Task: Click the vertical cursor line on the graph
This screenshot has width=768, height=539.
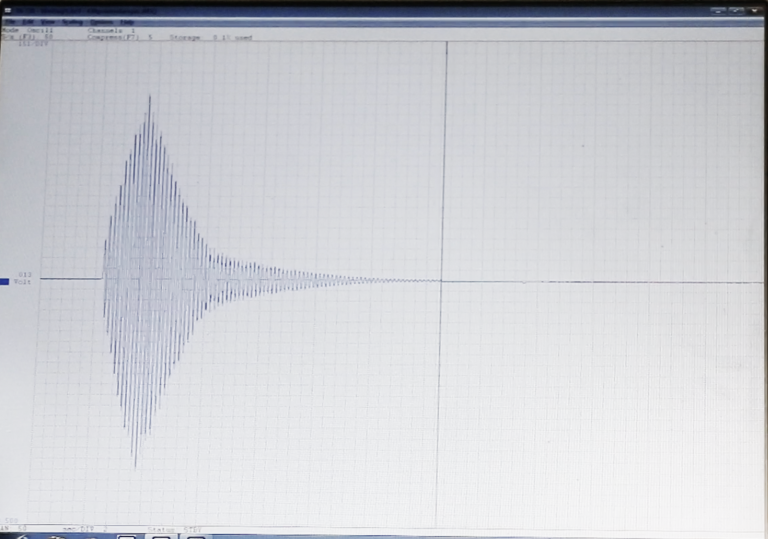Action: point(442,284)
